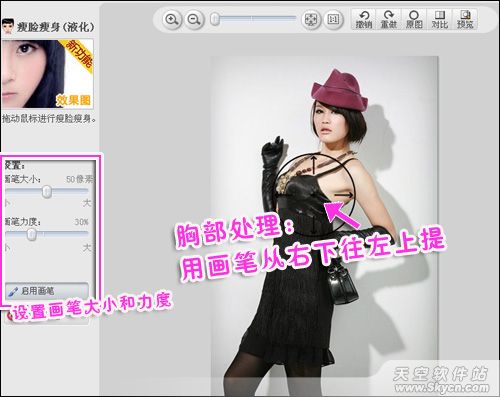
Task: Click the 启用画笔 enable brush button
Action: pyautogui.click(x=47, y=291)
